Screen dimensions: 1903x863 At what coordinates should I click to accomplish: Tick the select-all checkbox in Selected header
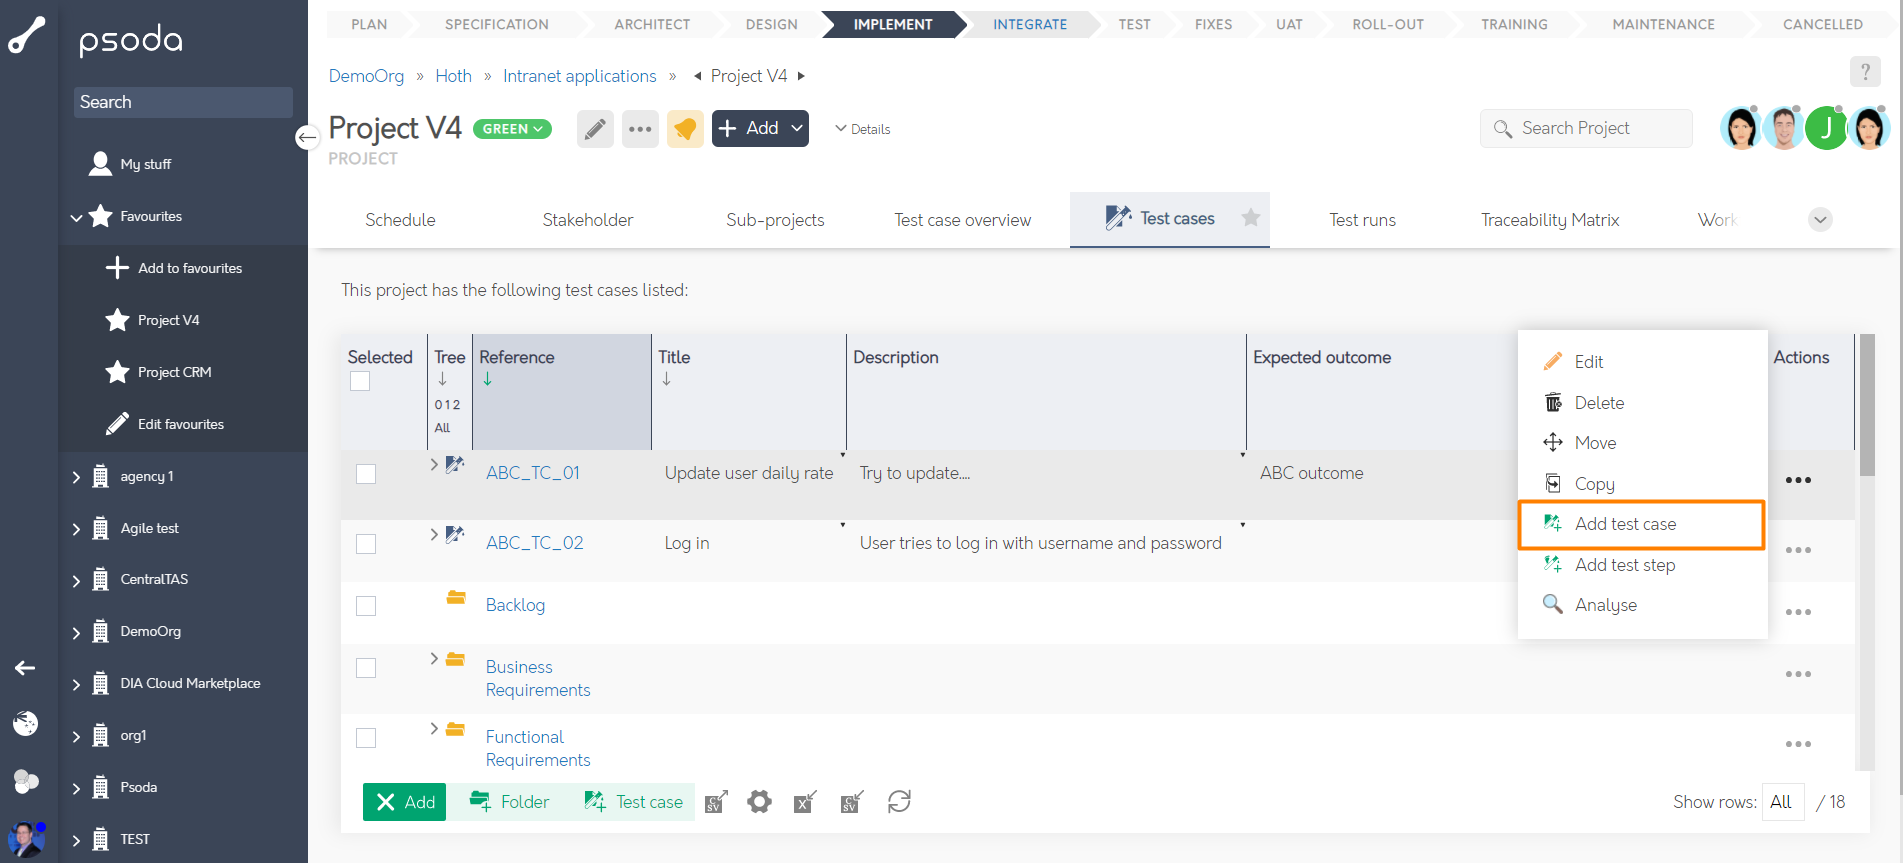[360, 381]
